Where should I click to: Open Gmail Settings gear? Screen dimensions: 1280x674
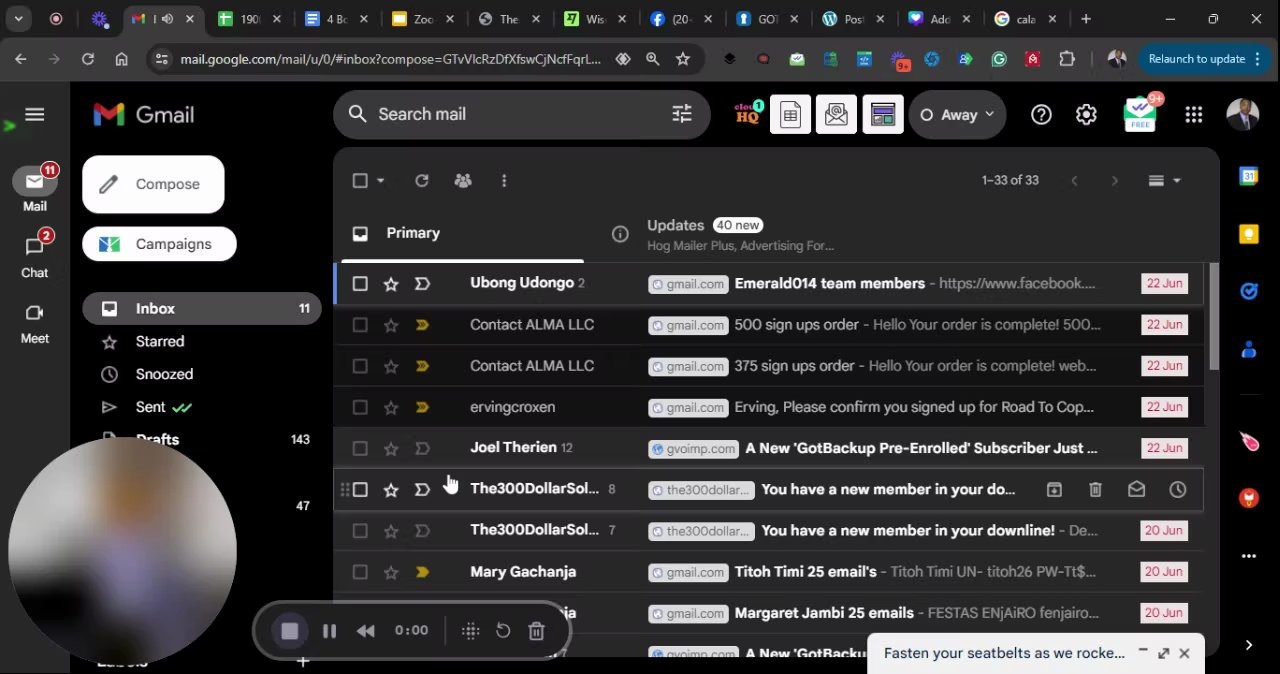click(1086, 115)
